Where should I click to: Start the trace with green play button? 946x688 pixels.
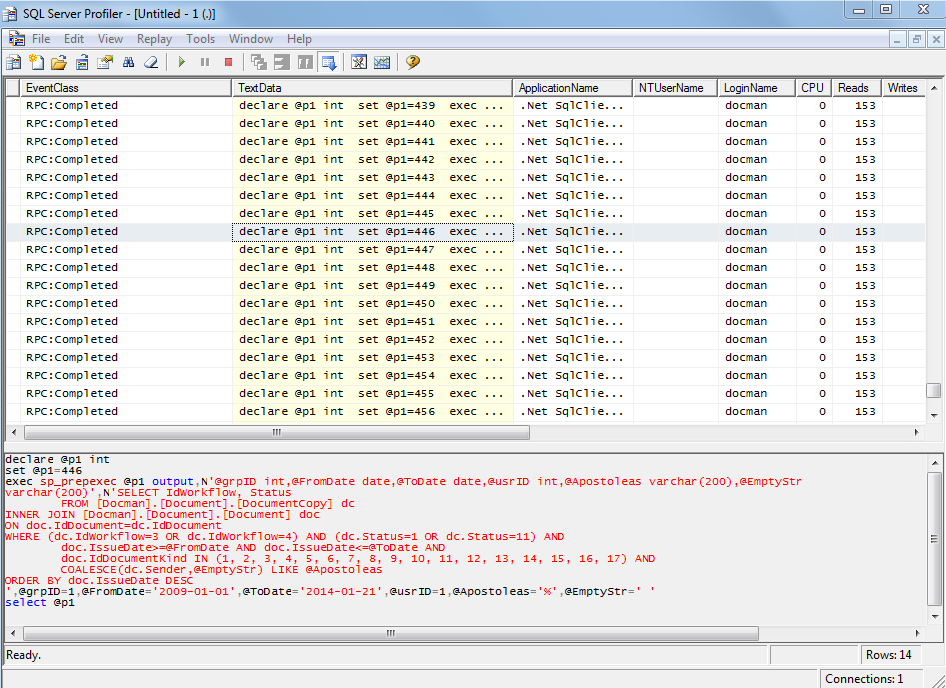click(181, 62)
